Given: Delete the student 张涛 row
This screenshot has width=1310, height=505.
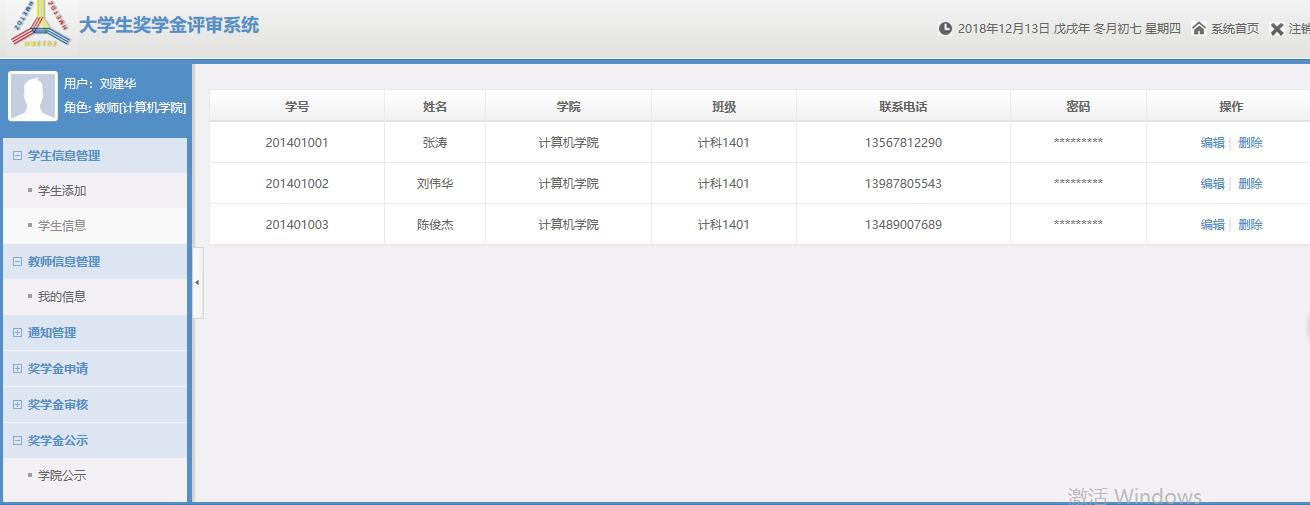Looking at the screenshot, I should tap(1250, 142).
